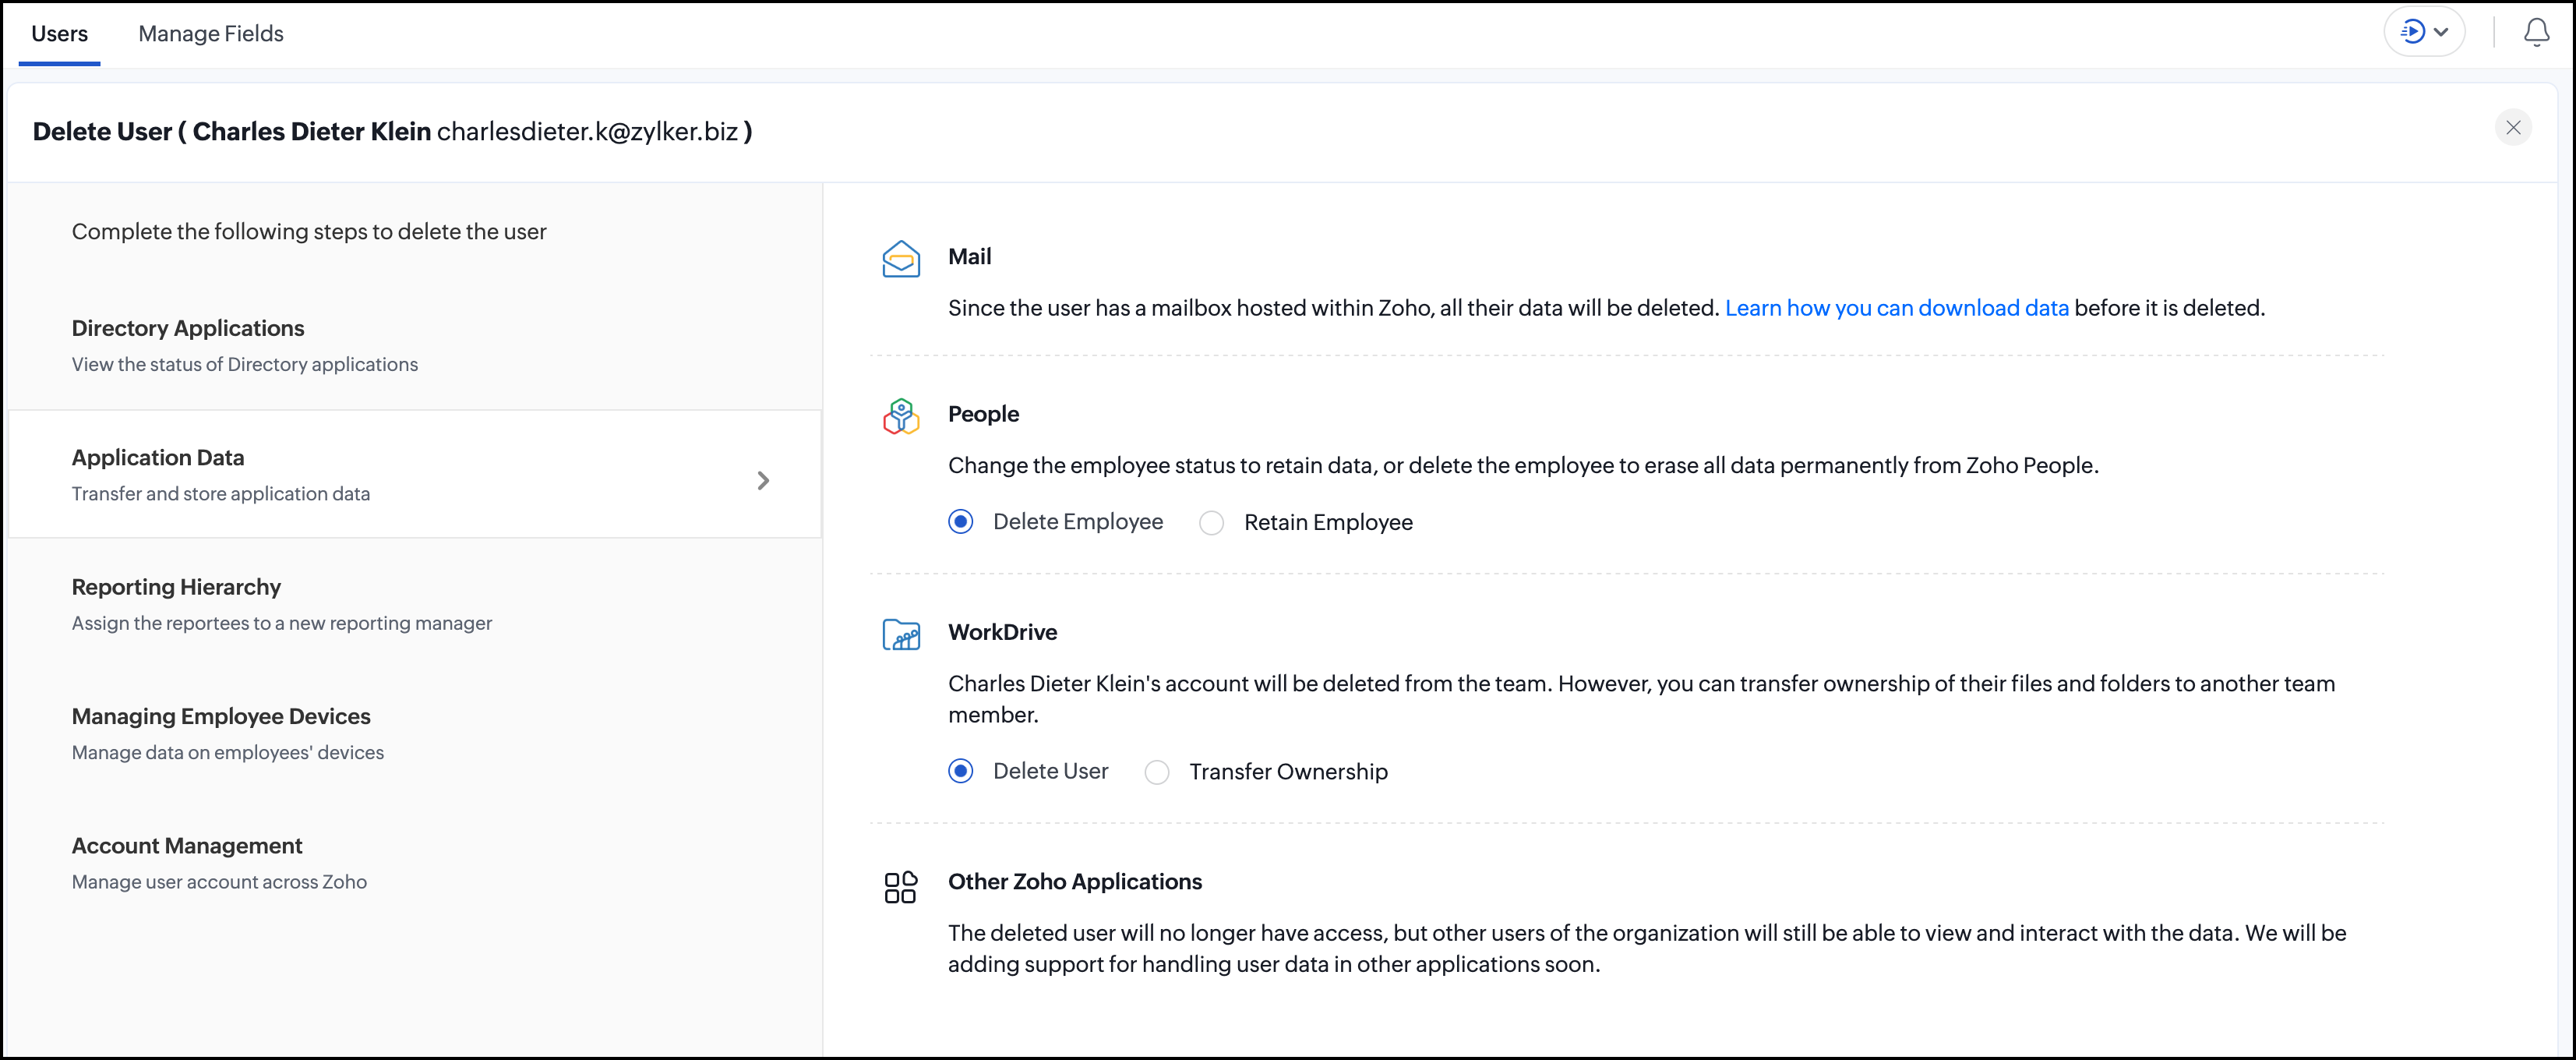This screenshot has height=1060, width=2576.
Task: Click the Other Zoho Applications grid icon
Action: [901, 886]
